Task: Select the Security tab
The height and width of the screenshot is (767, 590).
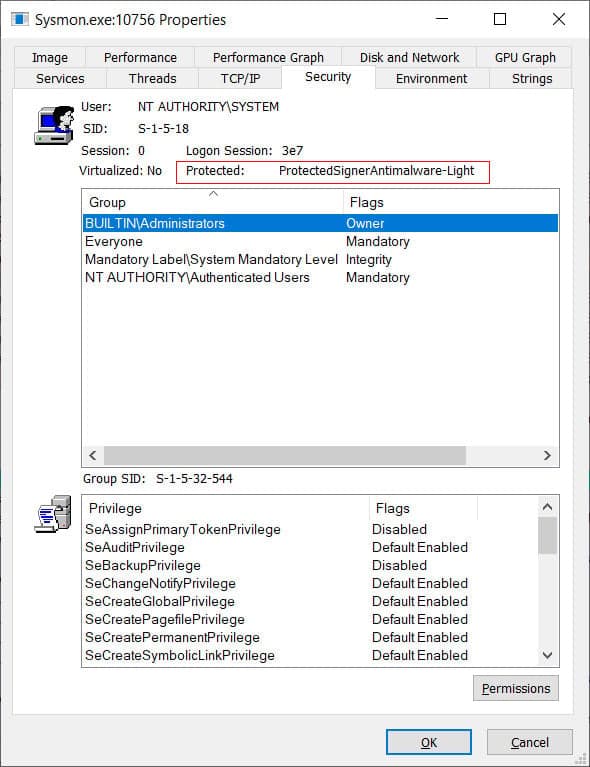Action: click(x=328, y=77)
